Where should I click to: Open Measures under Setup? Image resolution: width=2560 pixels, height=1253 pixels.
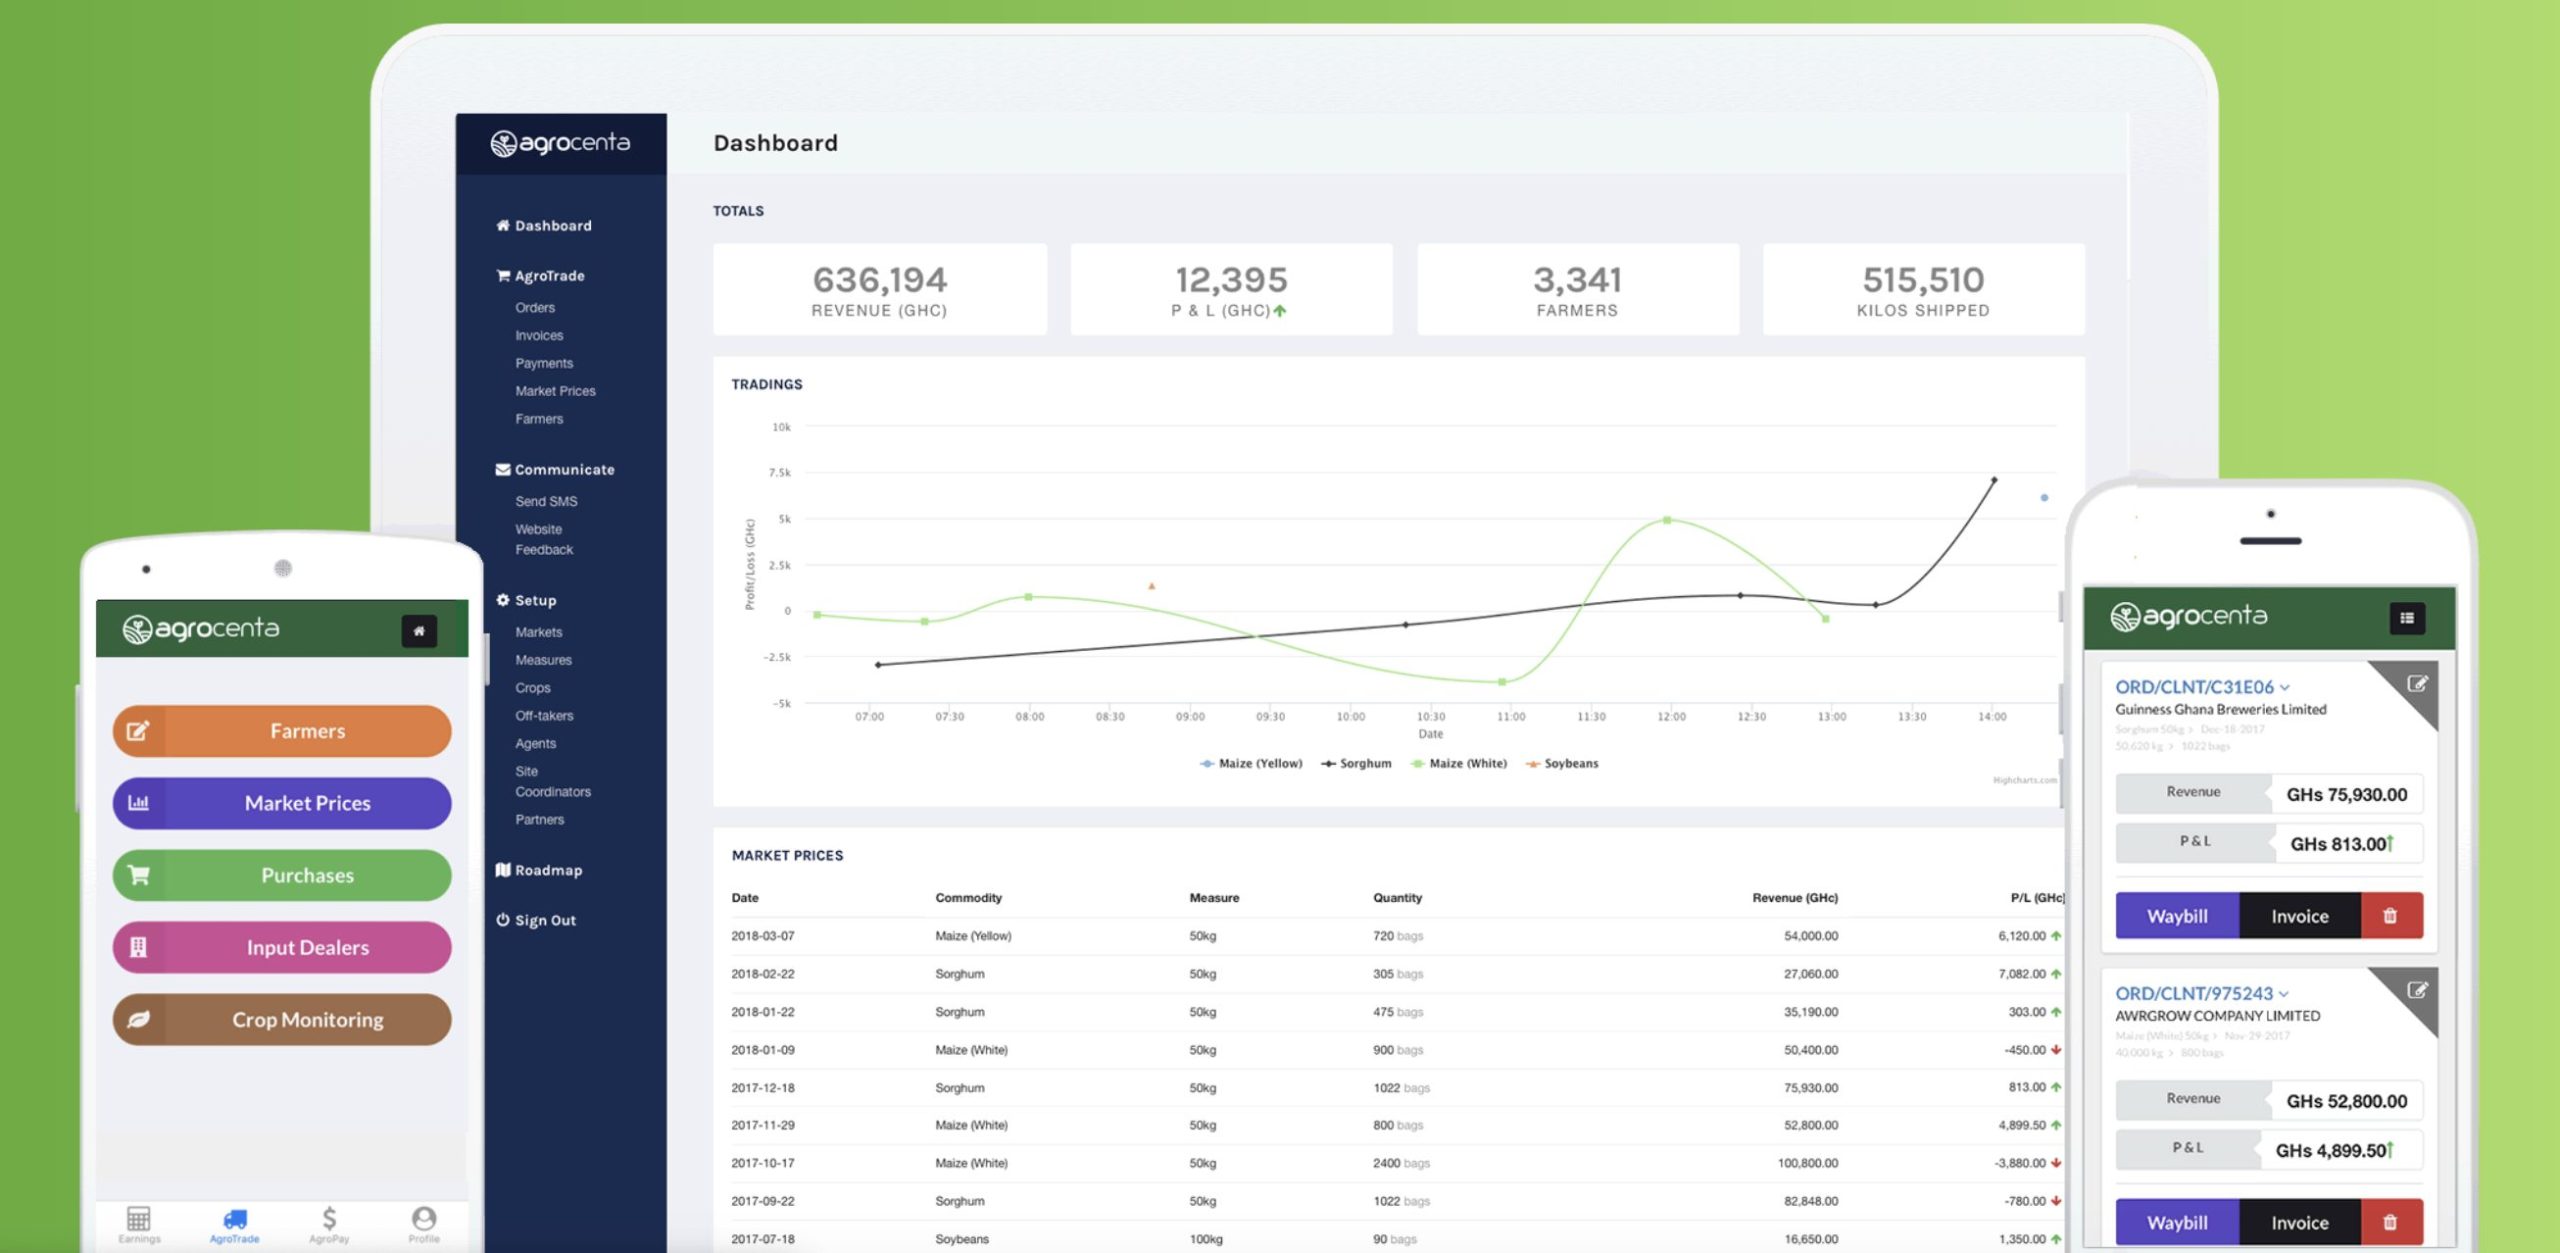click(x=543, y=661)
